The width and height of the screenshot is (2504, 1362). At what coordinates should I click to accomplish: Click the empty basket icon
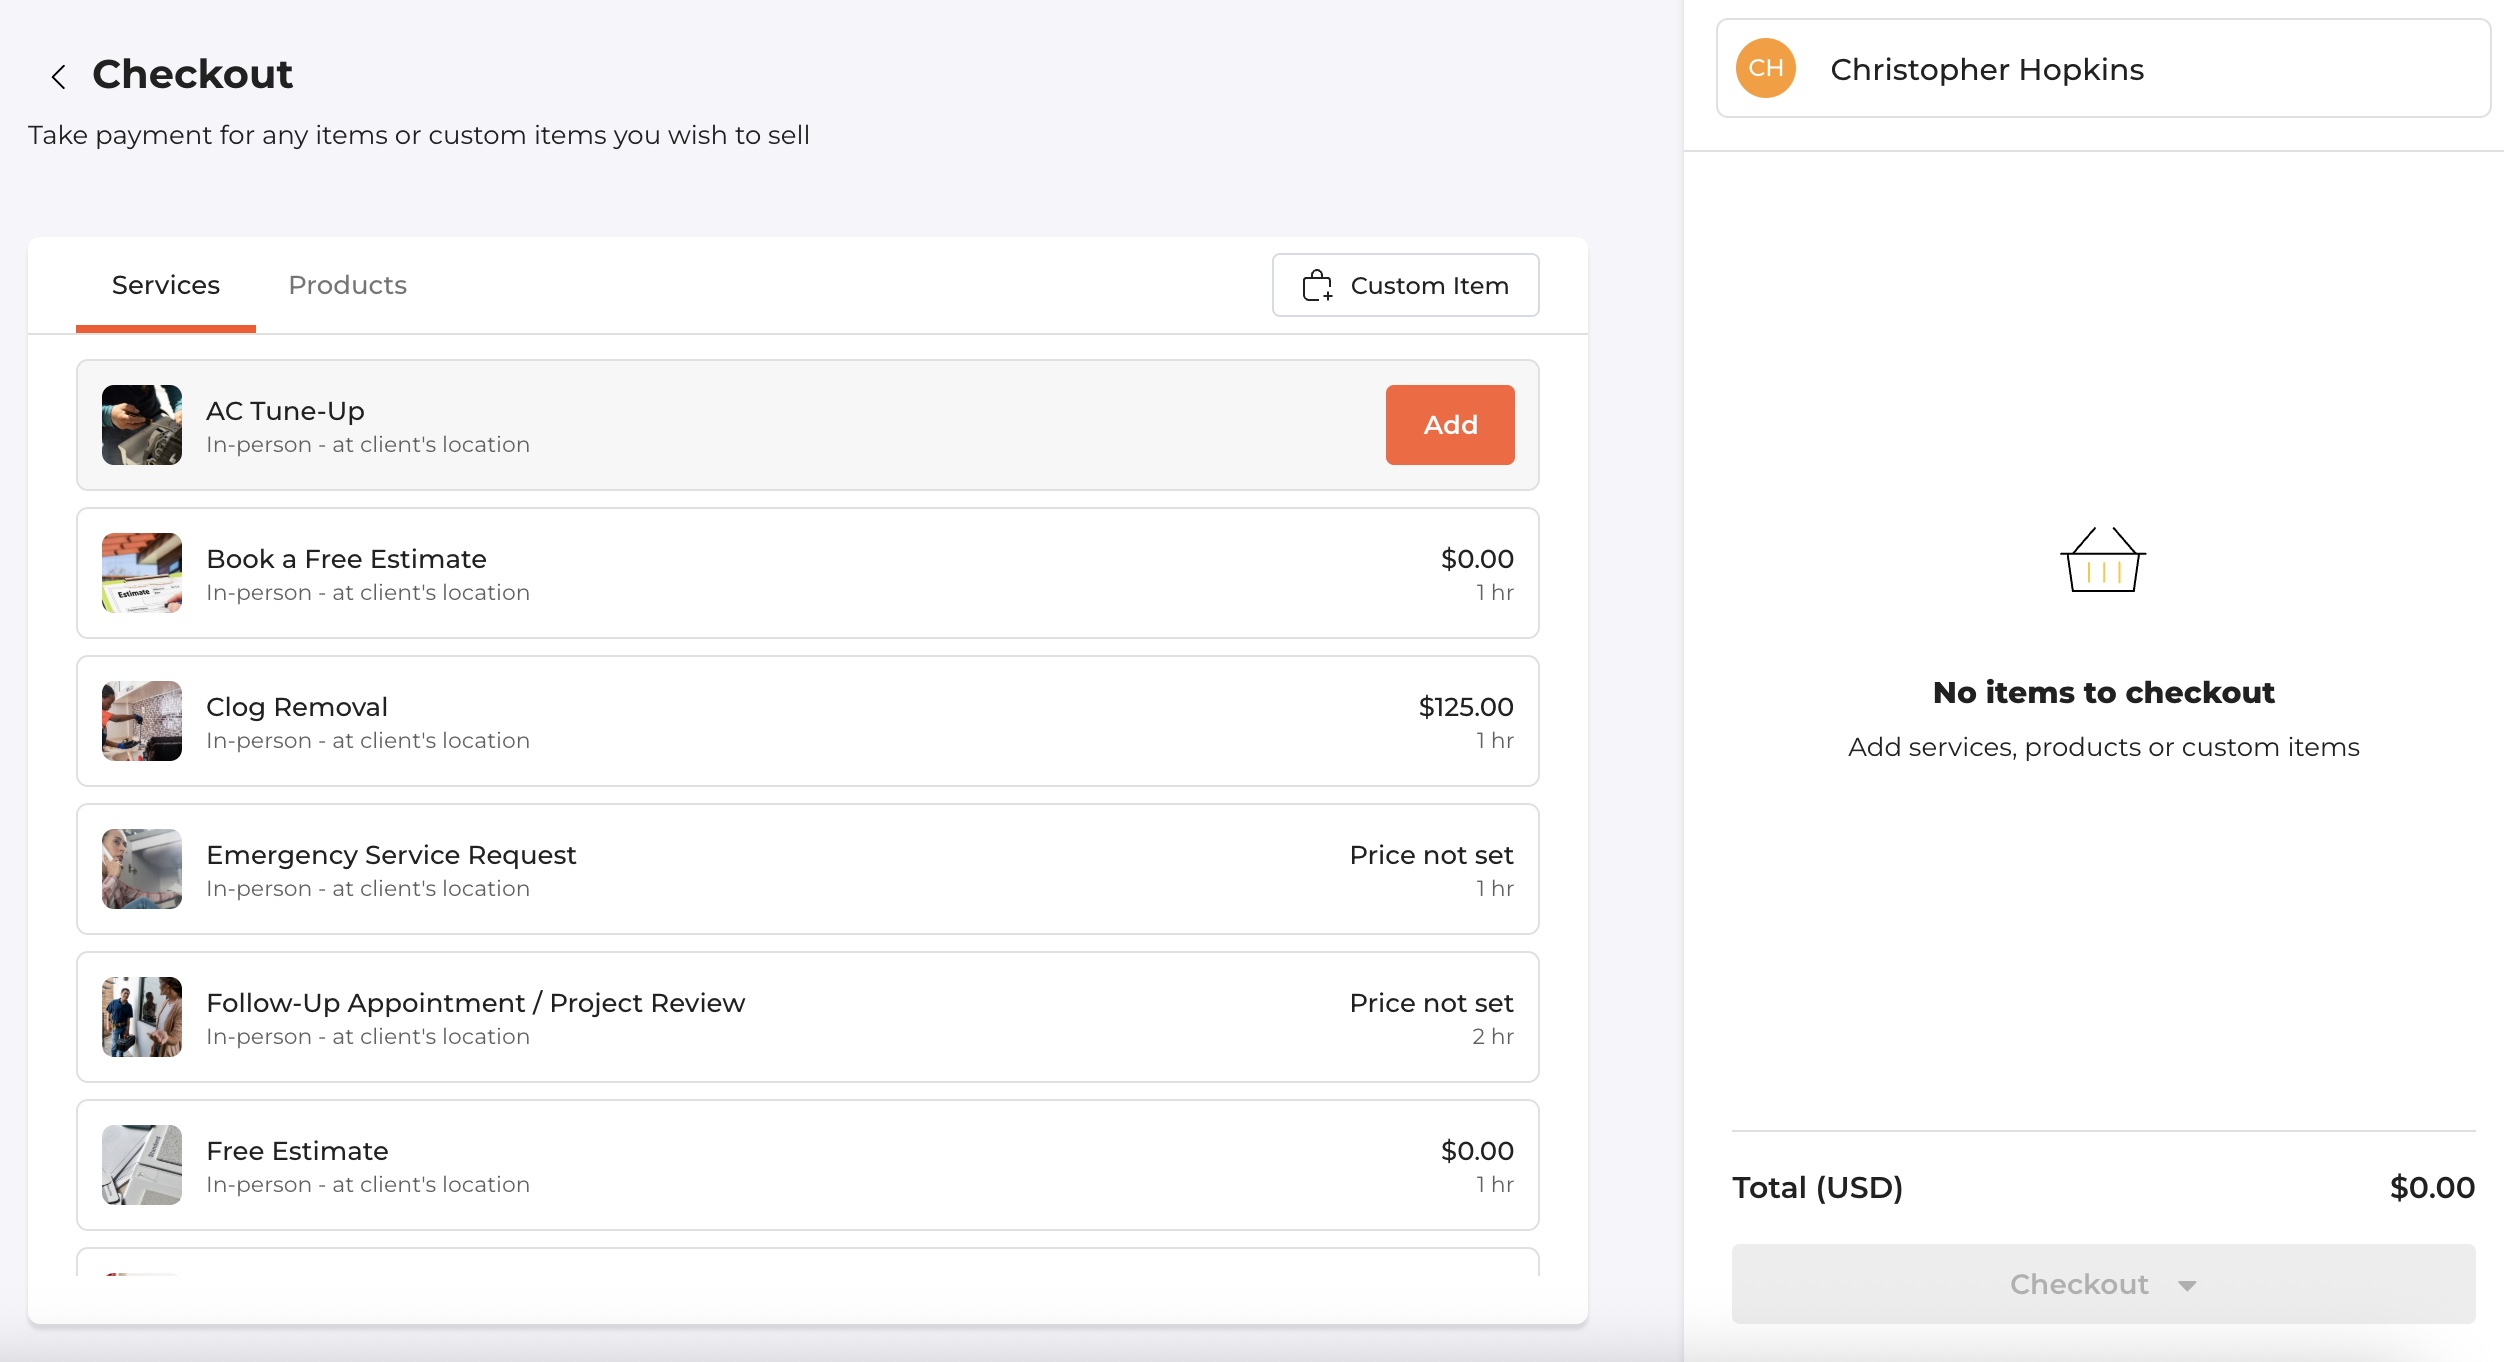(x=2103, y=561)
